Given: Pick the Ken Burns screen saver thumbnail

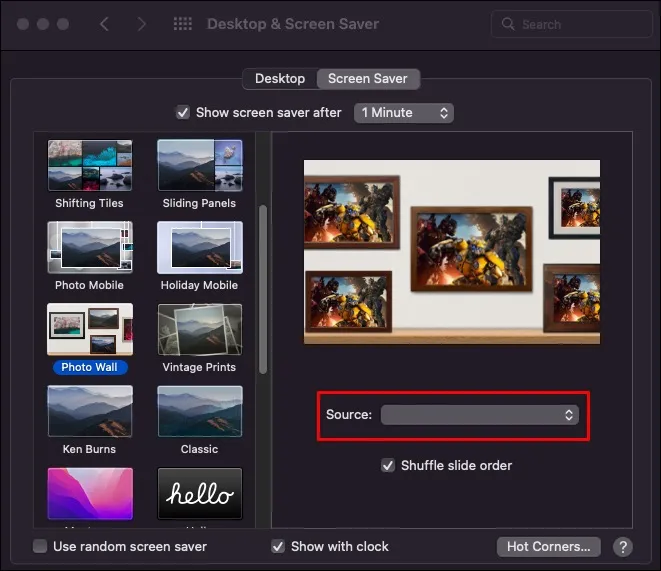Looking at the screenshot, I should 90,411.
